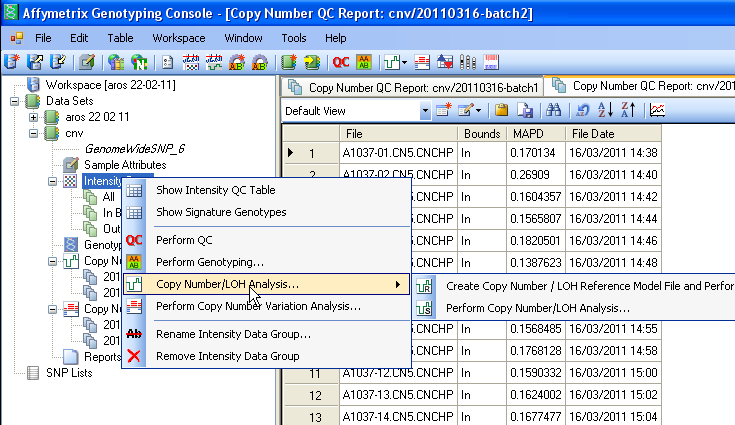Select GenomeWideSNP_6 tree item

click(x=135, y=149)
